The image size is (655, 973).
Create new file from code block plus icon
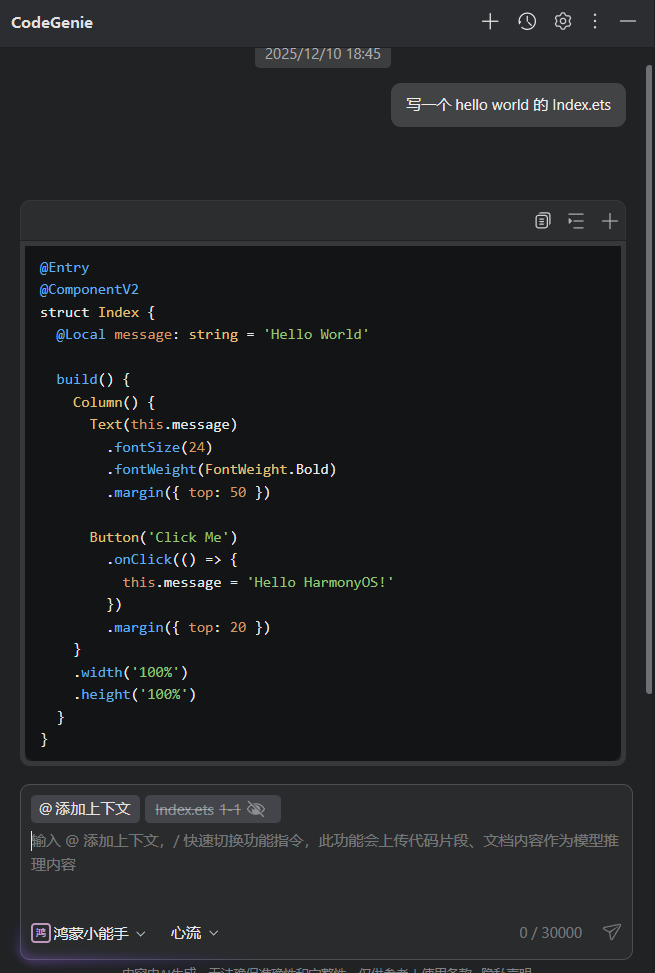(609, 221)
